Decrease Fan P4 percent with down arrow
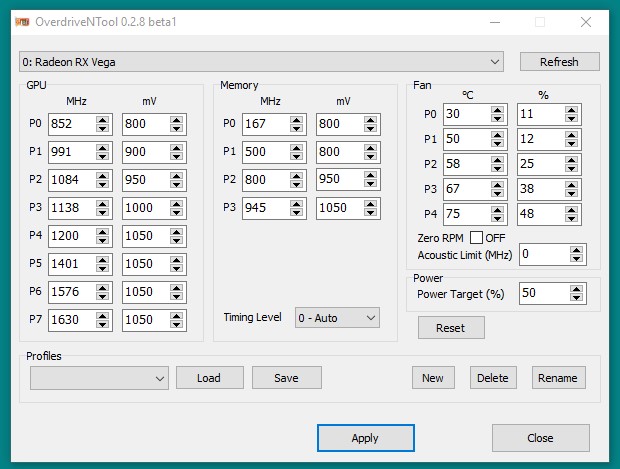Screen dimensions: 620x469 point(573,220)
